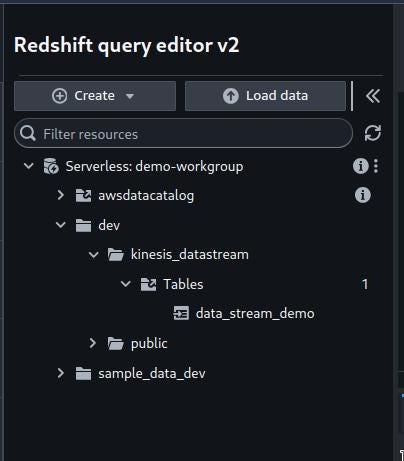Click the Tables count value 1
The height and width of the screenshot is (461, 404).
(x=365, y=284)
